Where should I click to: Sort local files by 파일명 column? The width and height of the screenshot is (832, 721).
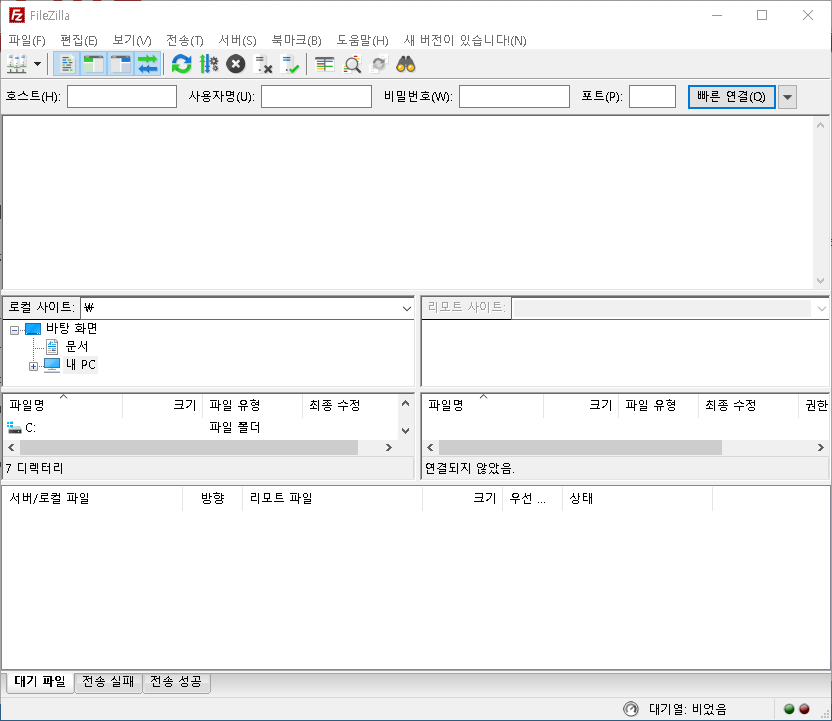tap(63, 405)
